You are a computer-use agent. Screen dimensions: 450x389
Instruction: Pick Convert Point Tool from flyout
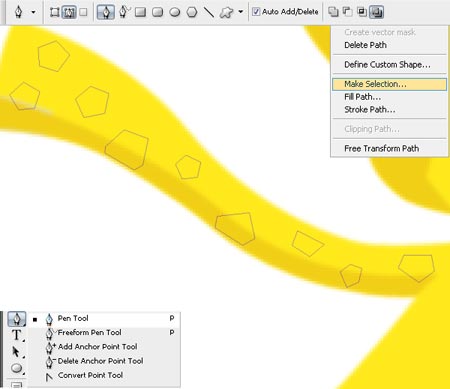(x=104, y=375)
